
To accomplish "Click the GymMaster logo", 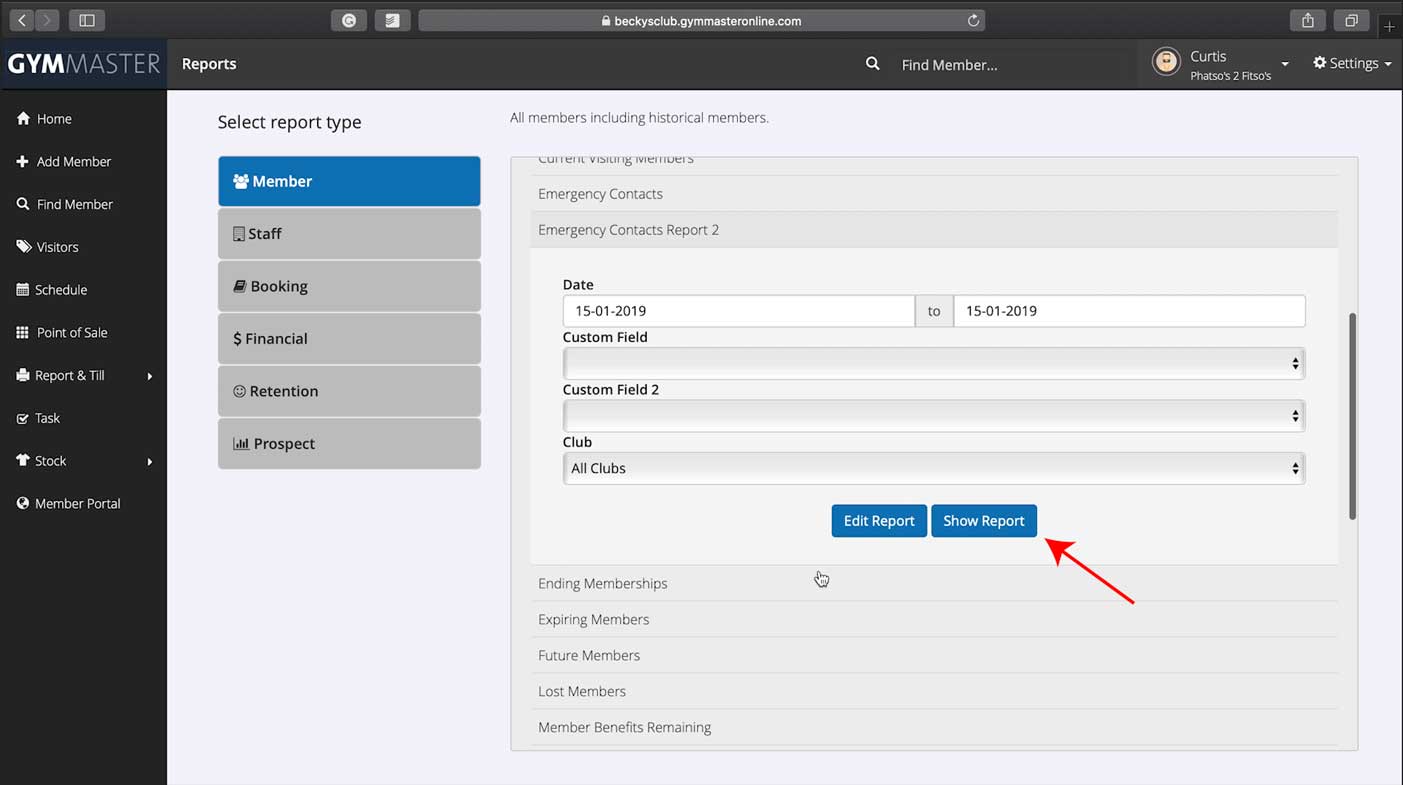I will coord(83,64).
